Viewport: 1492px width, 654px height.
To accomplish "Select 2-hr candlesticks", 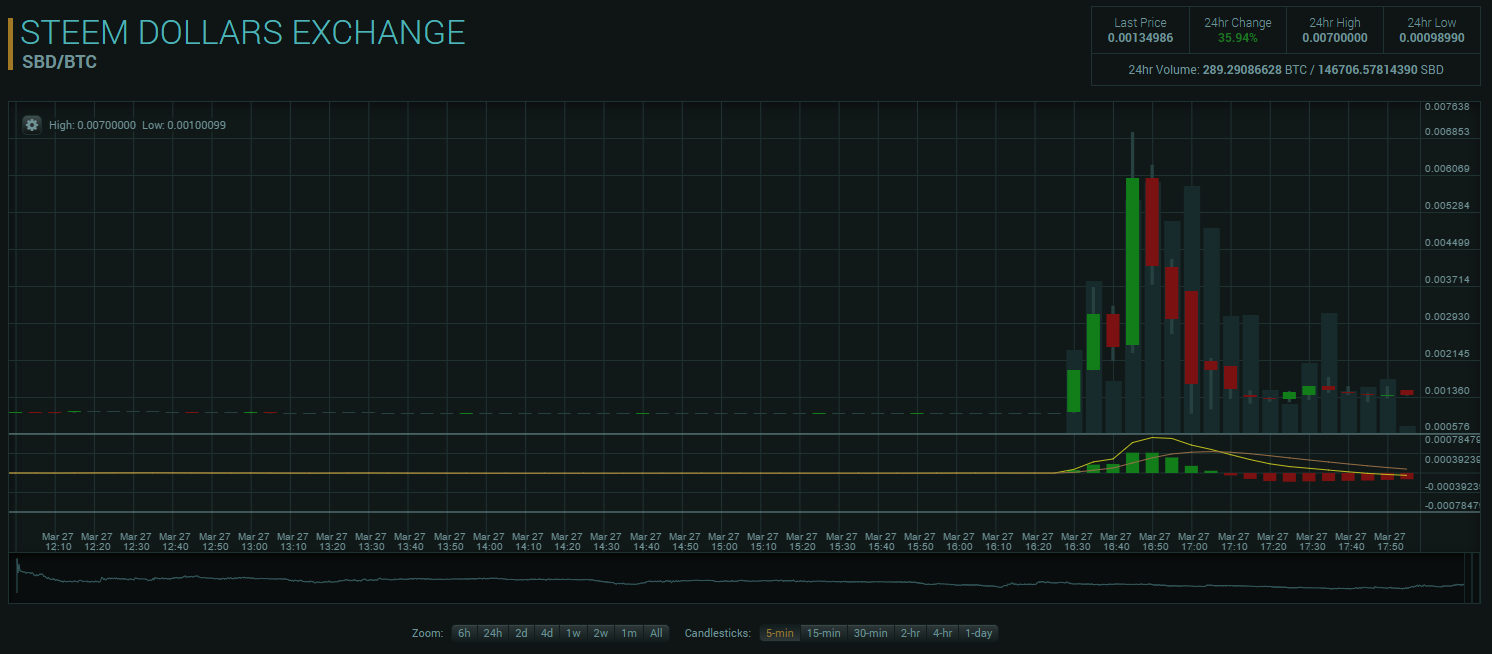I will pos(910,633).
